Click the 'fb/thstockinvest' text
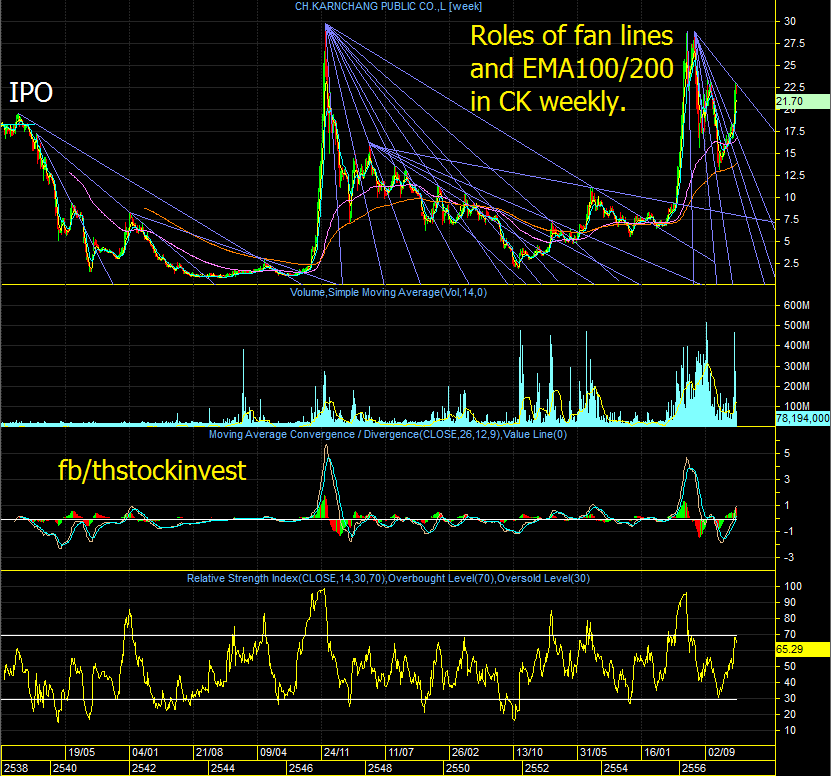 [x=152, y=471]
